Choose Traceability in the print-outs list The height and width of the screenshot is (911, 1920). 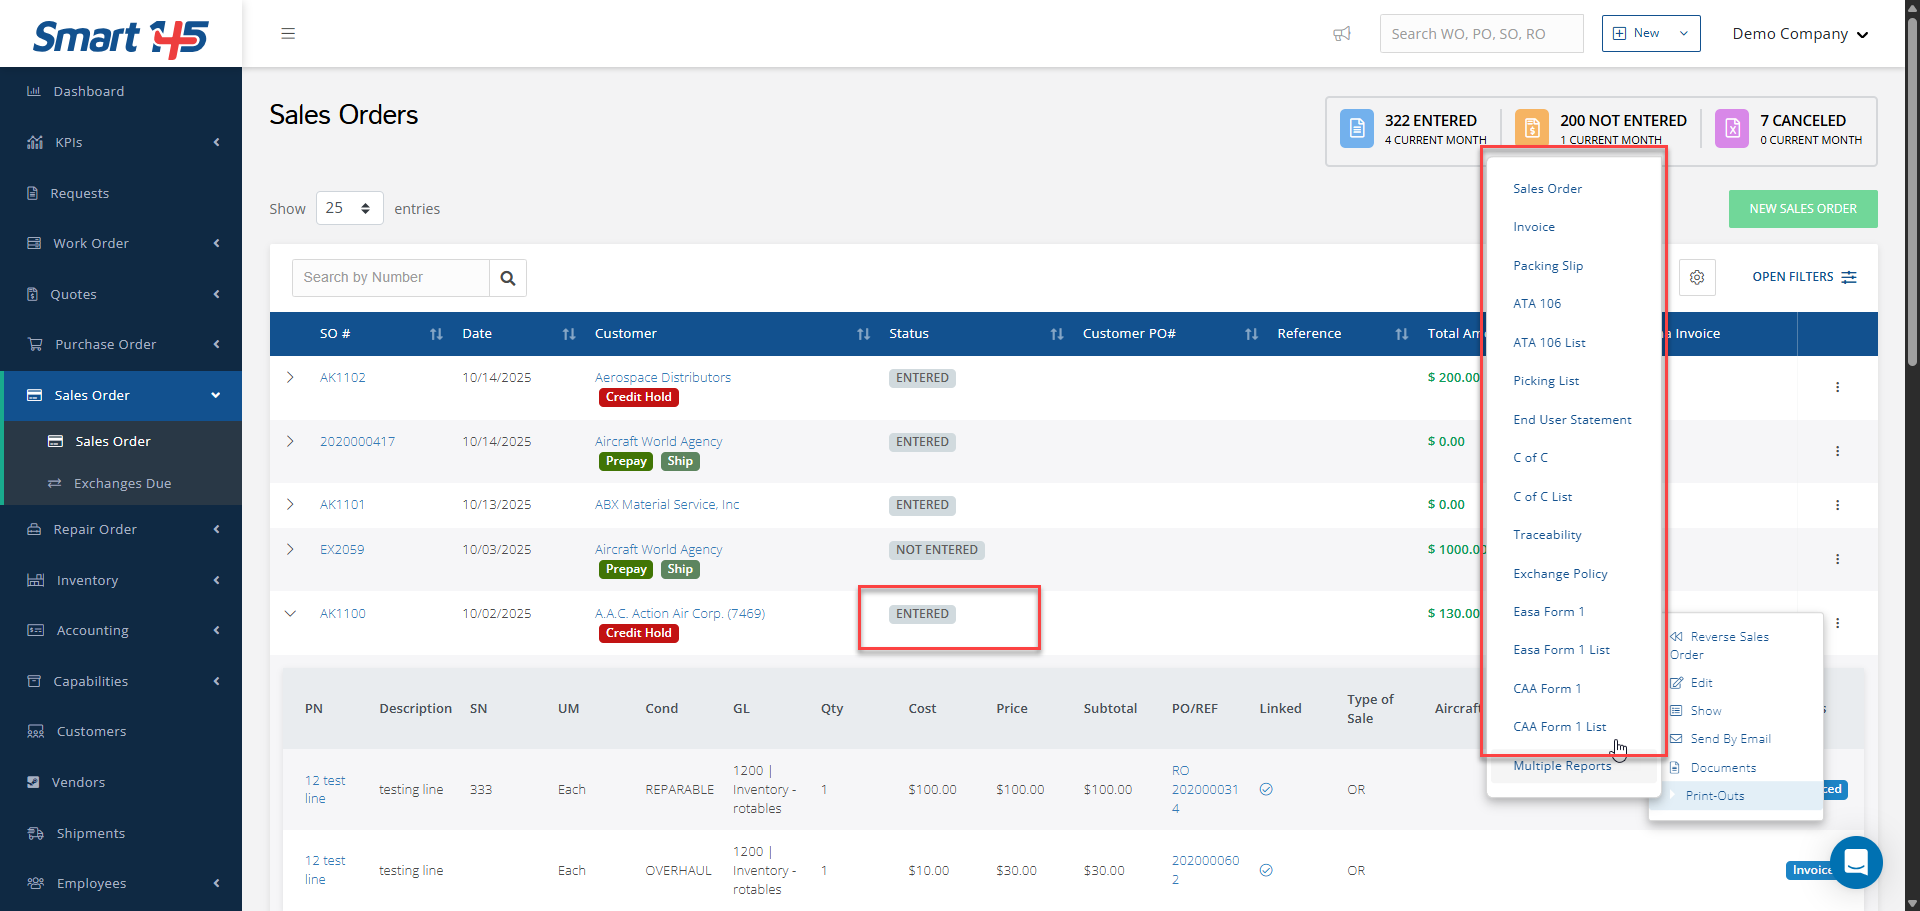coord(1547,535)
